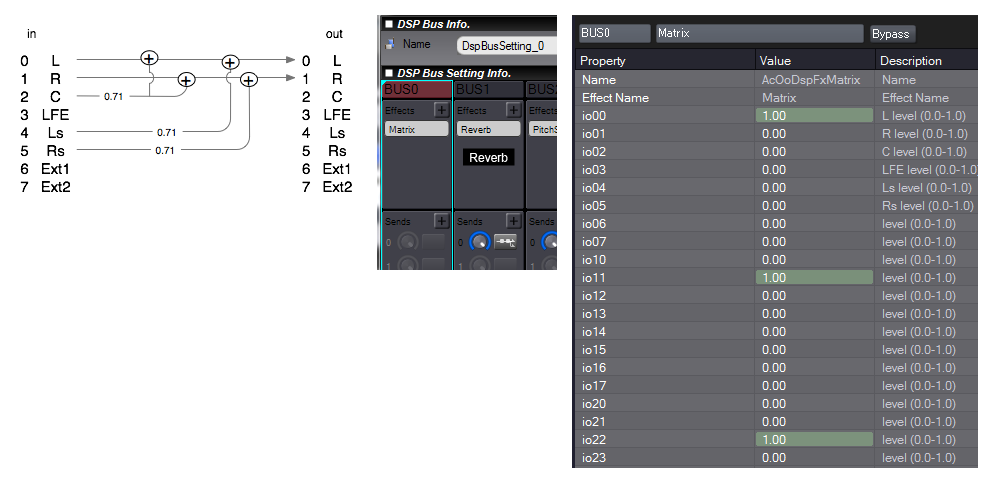Click the BUS1 send 0 routing icon

pyautogui.click(x=506, y=242)
